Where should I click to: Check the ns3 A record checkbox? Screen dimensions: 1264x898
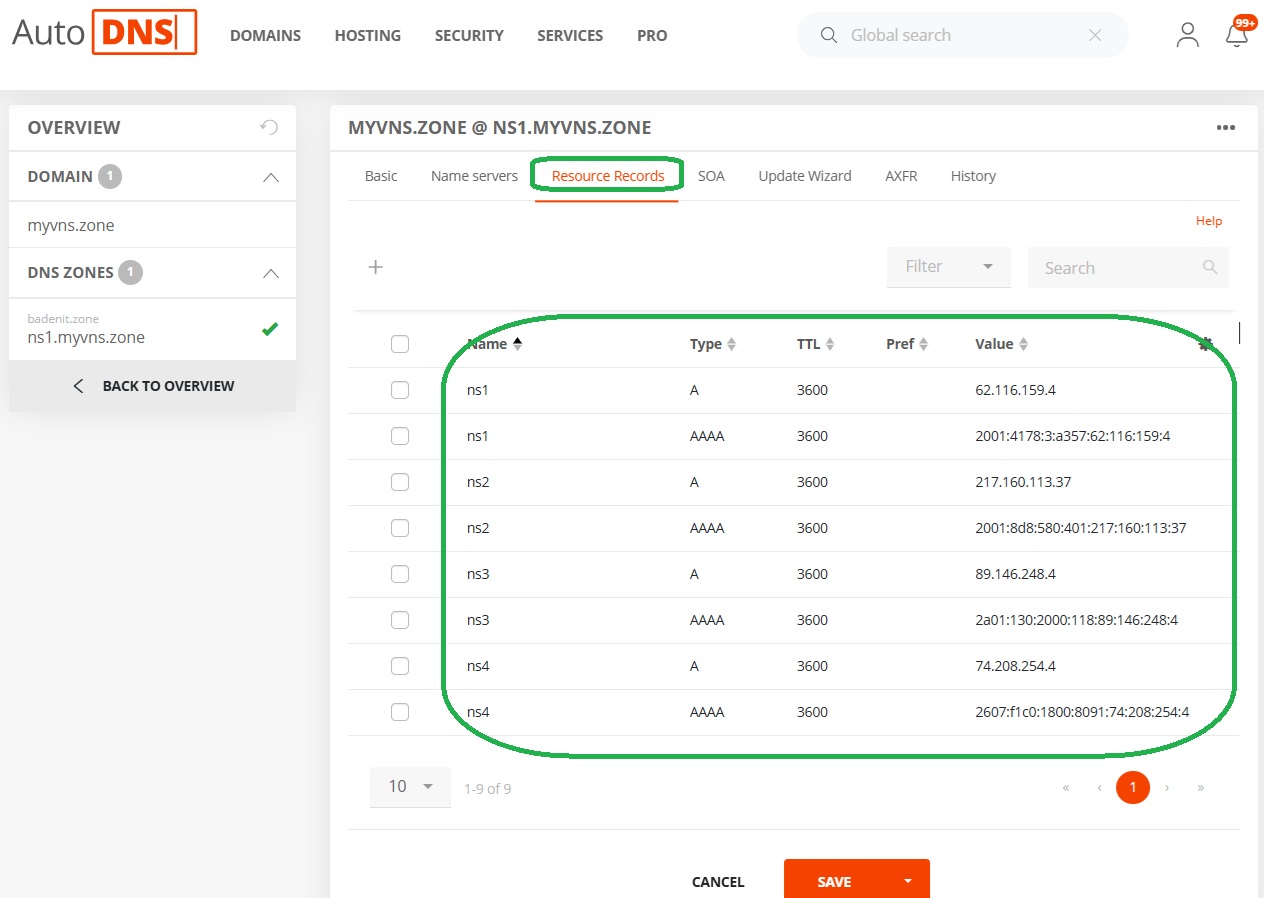pos(400,574)
